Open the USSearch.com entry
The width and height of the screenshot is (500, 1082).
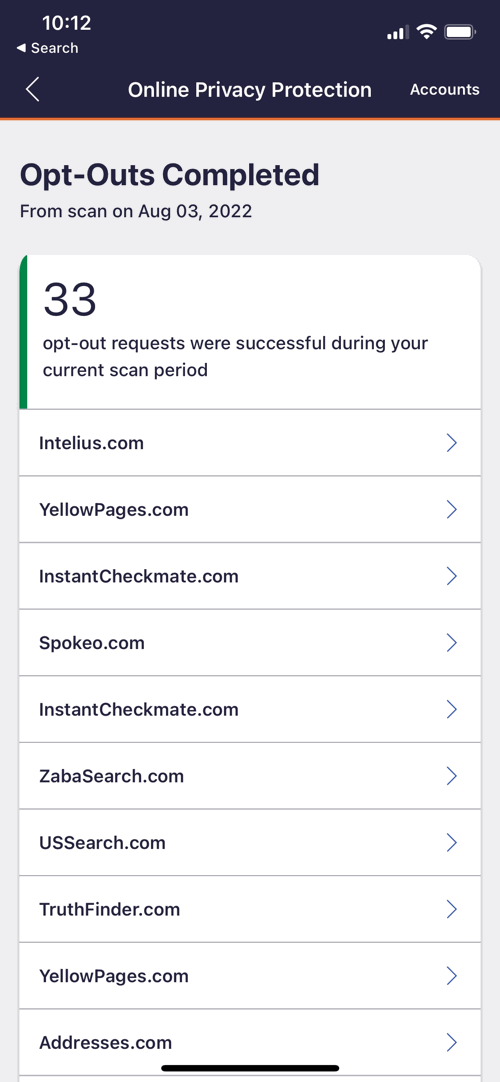(x=250, y=843)
